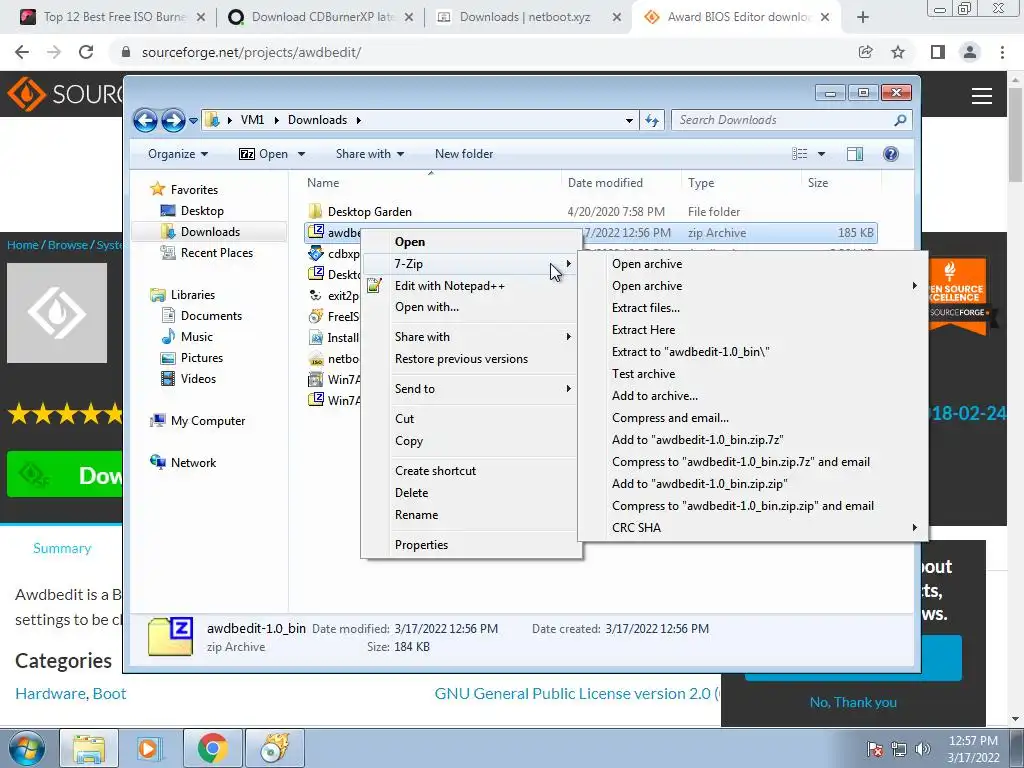Choose Extract files... in 7-Zip submenu

click(752, 308)
